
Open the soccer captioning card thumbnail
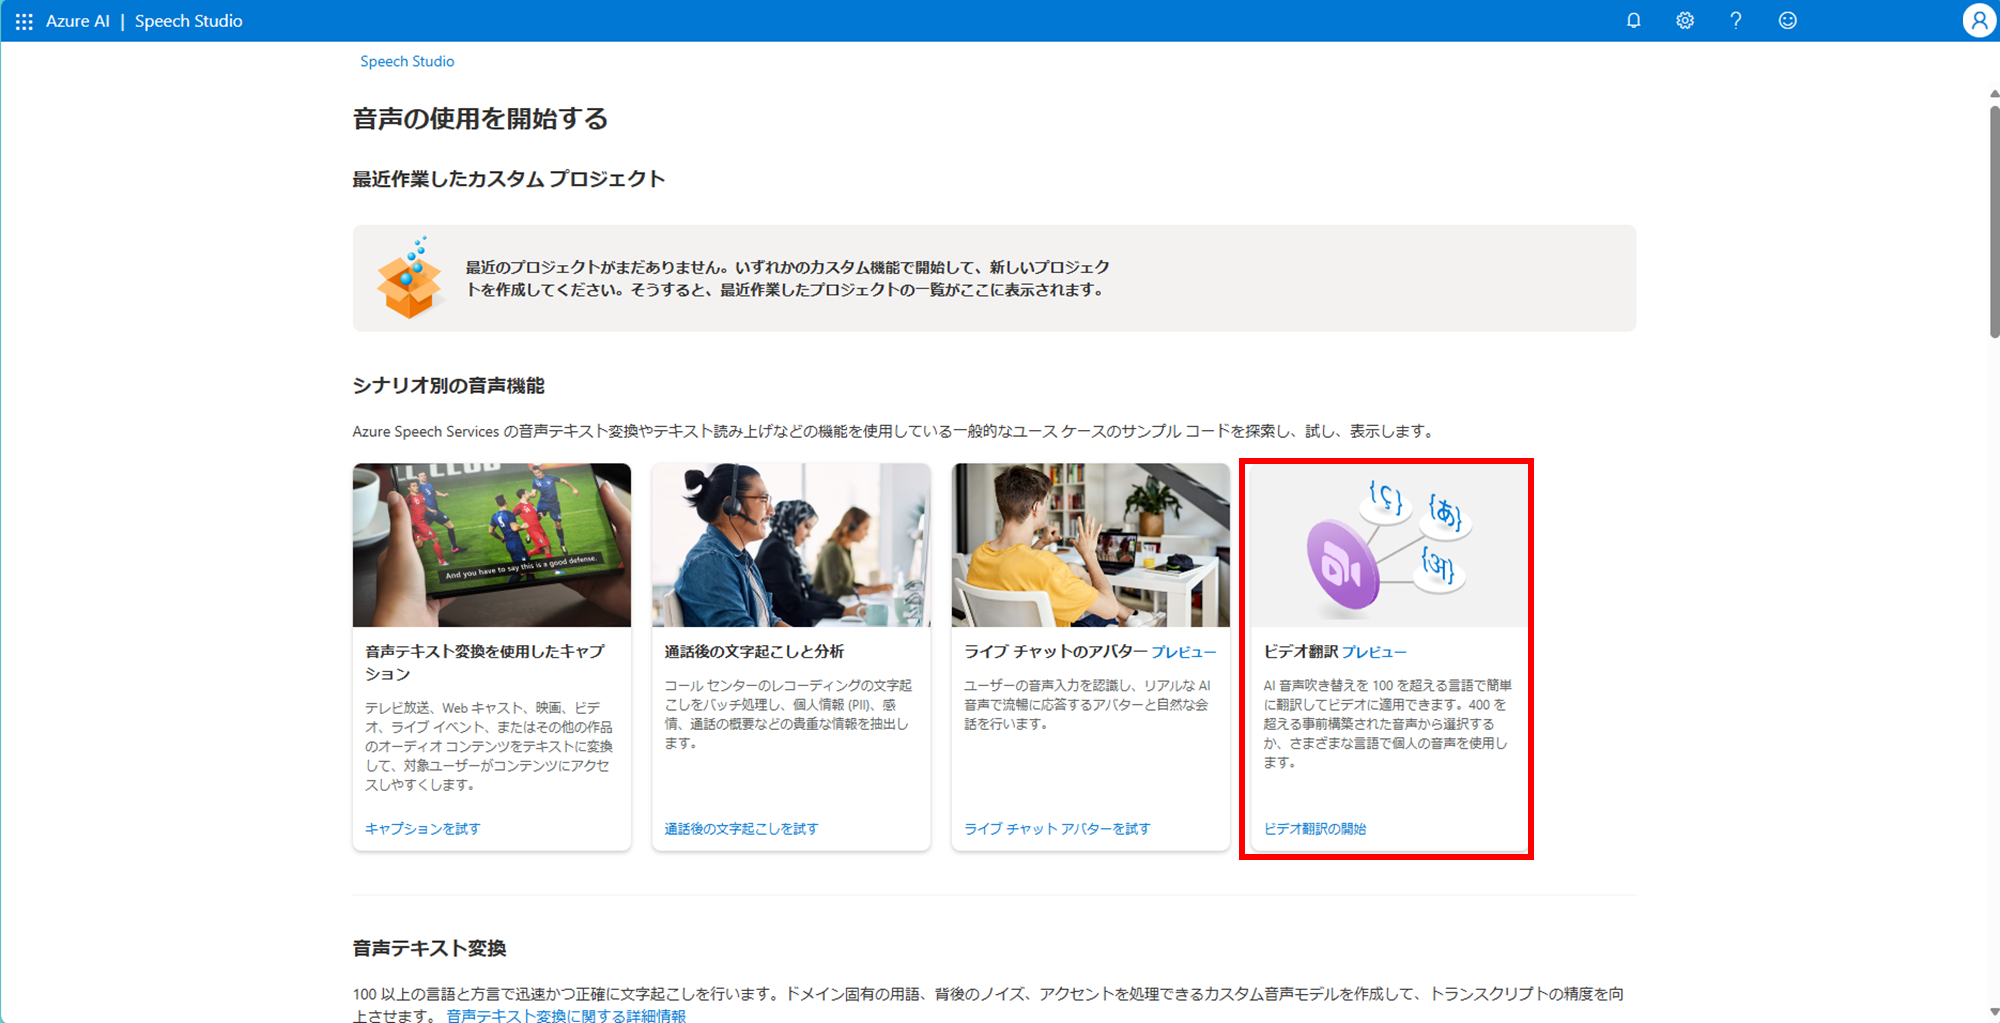click(492, 545)
